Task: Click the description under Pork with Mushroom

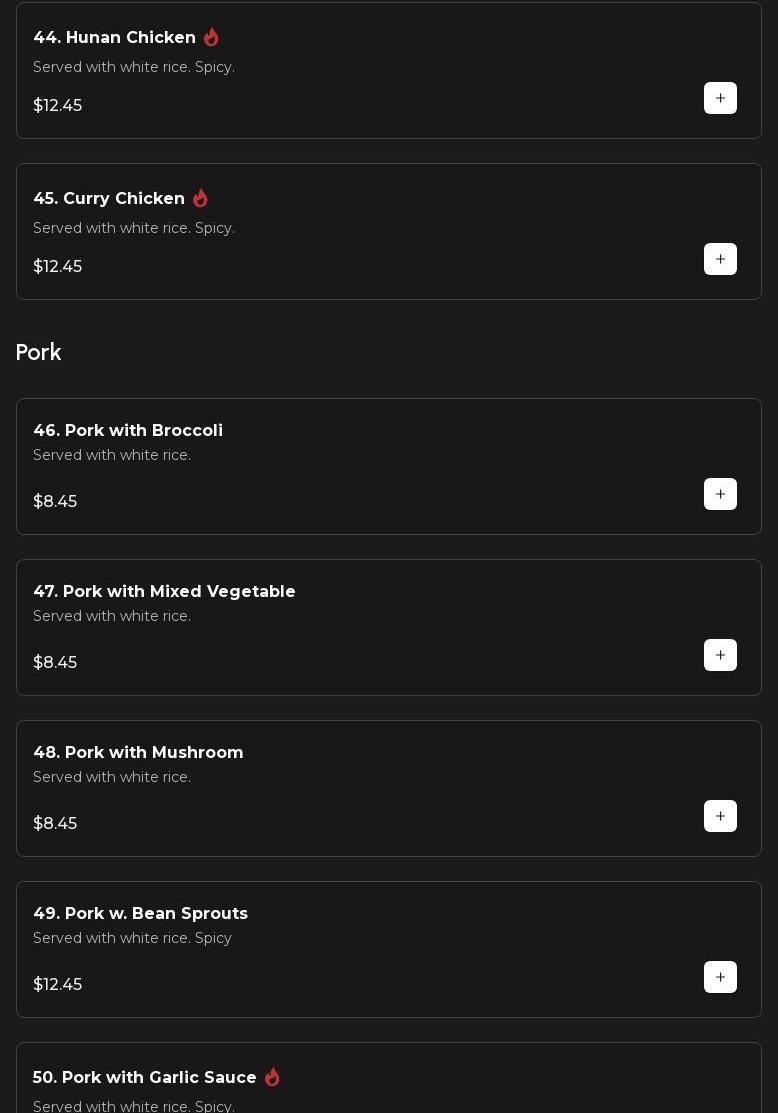Action: coord(112,777)
